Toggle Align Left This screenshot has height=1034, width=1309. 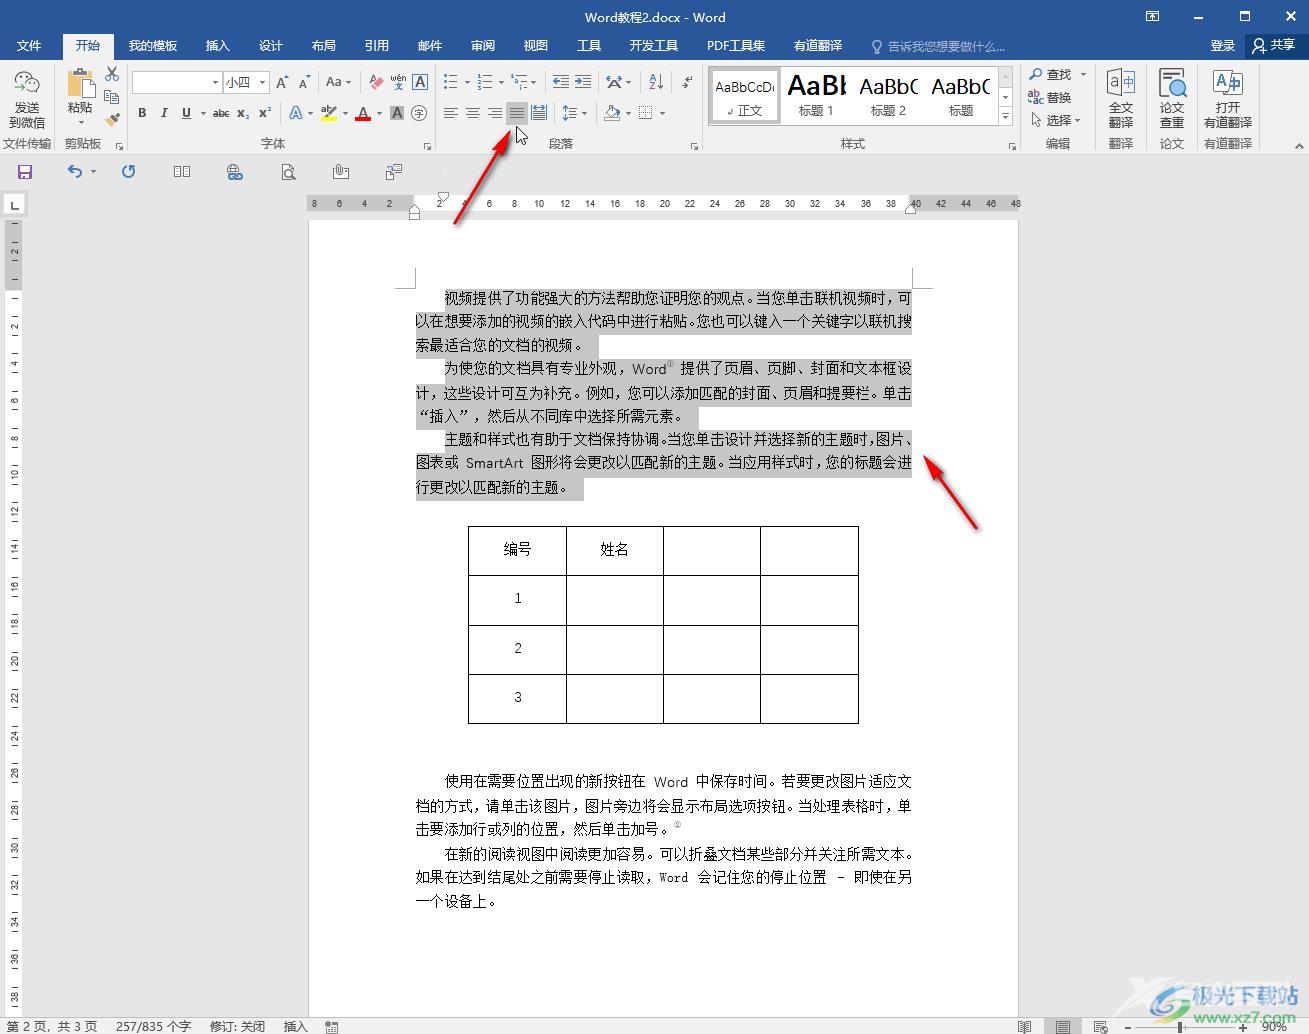click(x=451, y=113)
